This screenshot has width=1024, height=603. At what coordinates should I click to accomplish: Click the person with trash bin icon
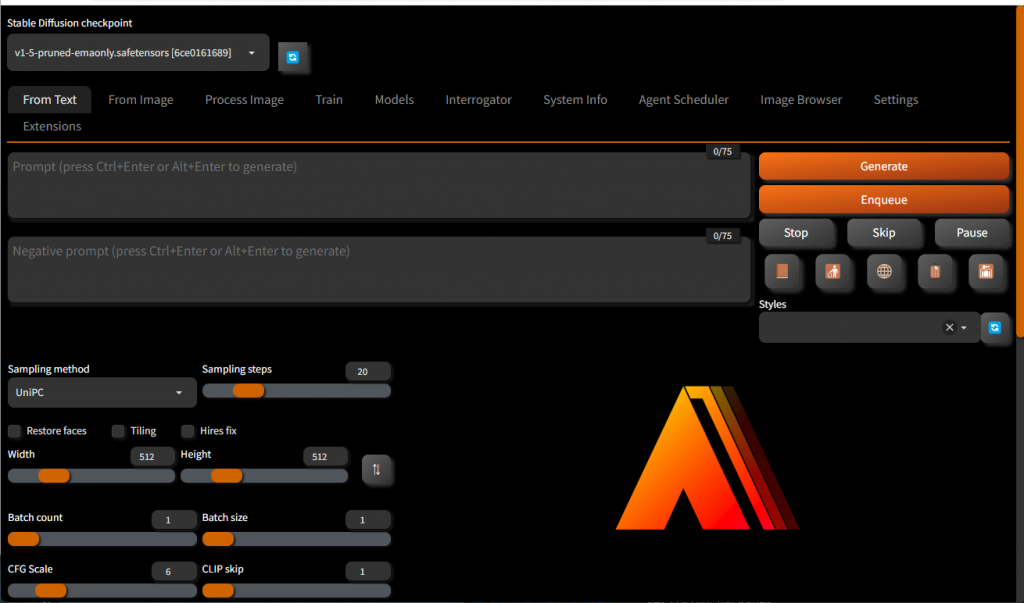point(833,271)
